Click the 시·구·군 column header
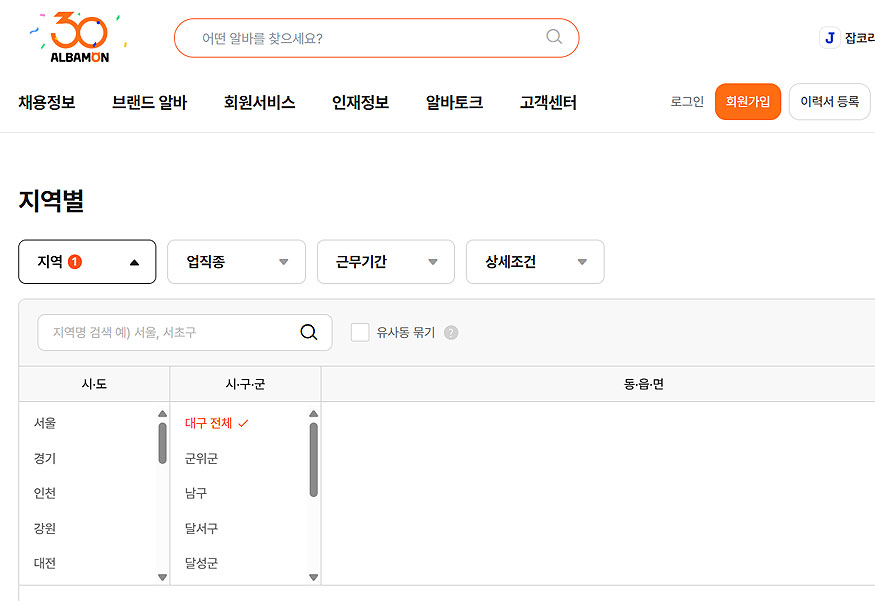875x601 pixels. pos(246,384)
